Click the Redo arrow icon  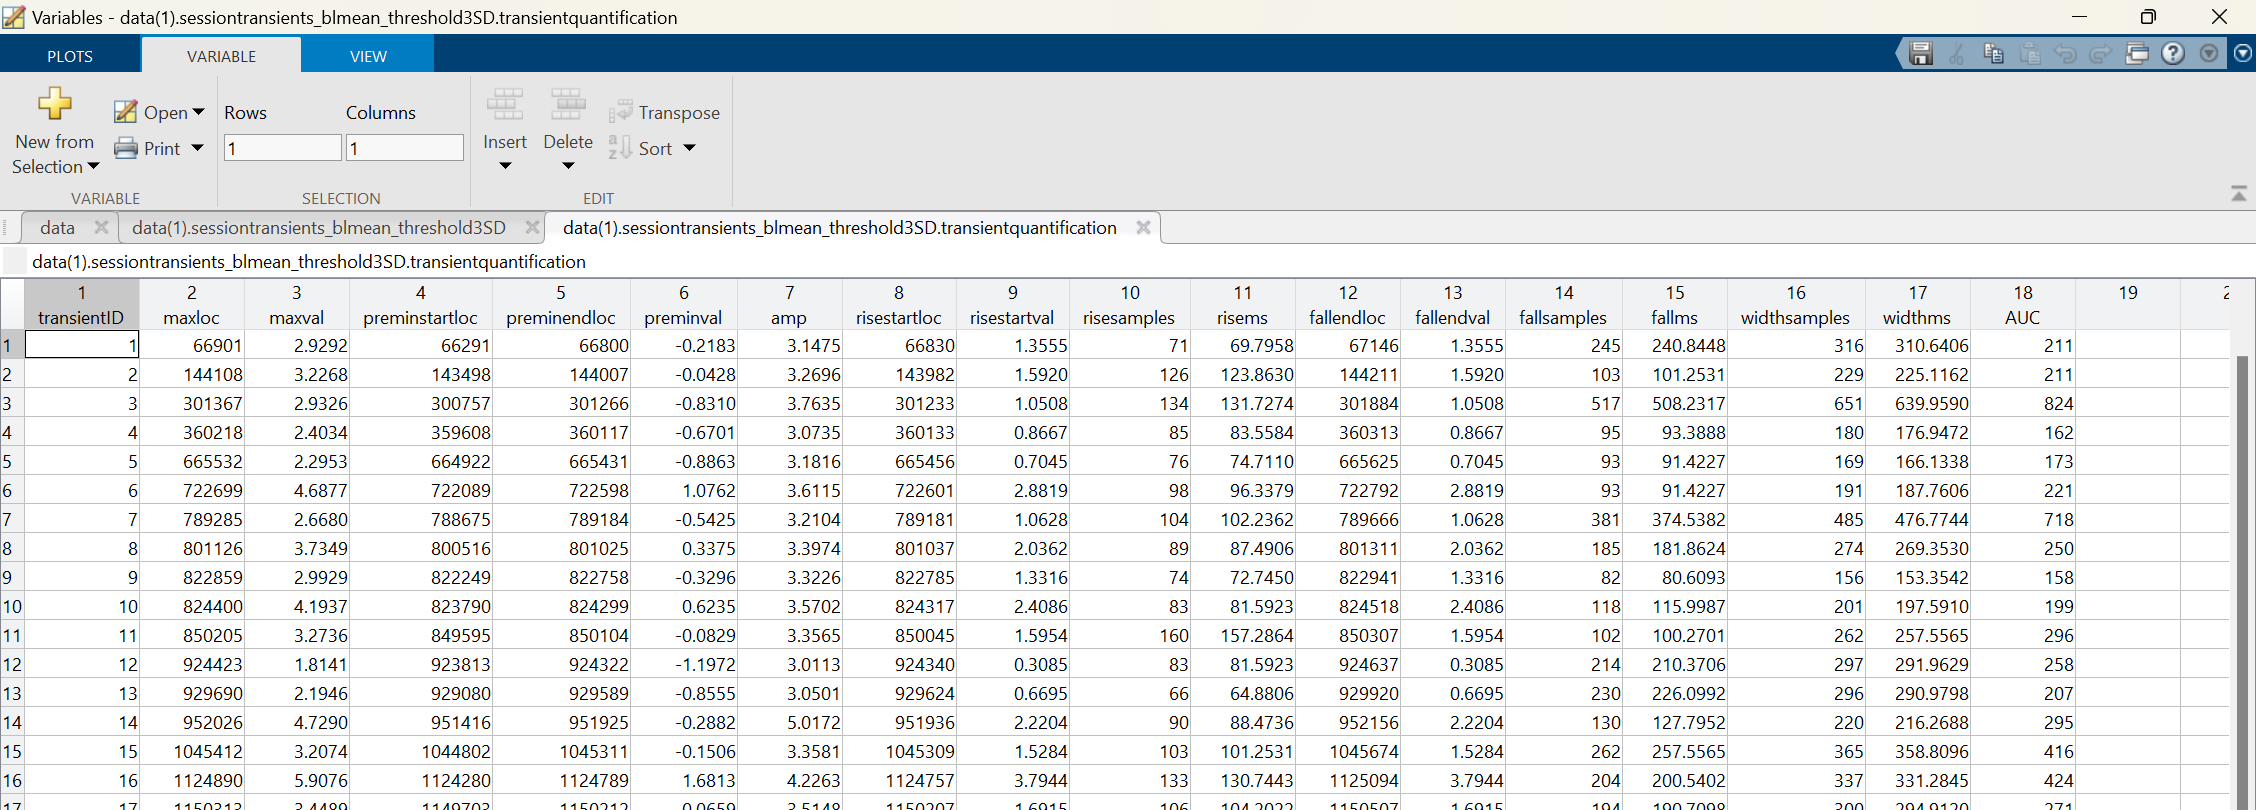click(2101, 54)
